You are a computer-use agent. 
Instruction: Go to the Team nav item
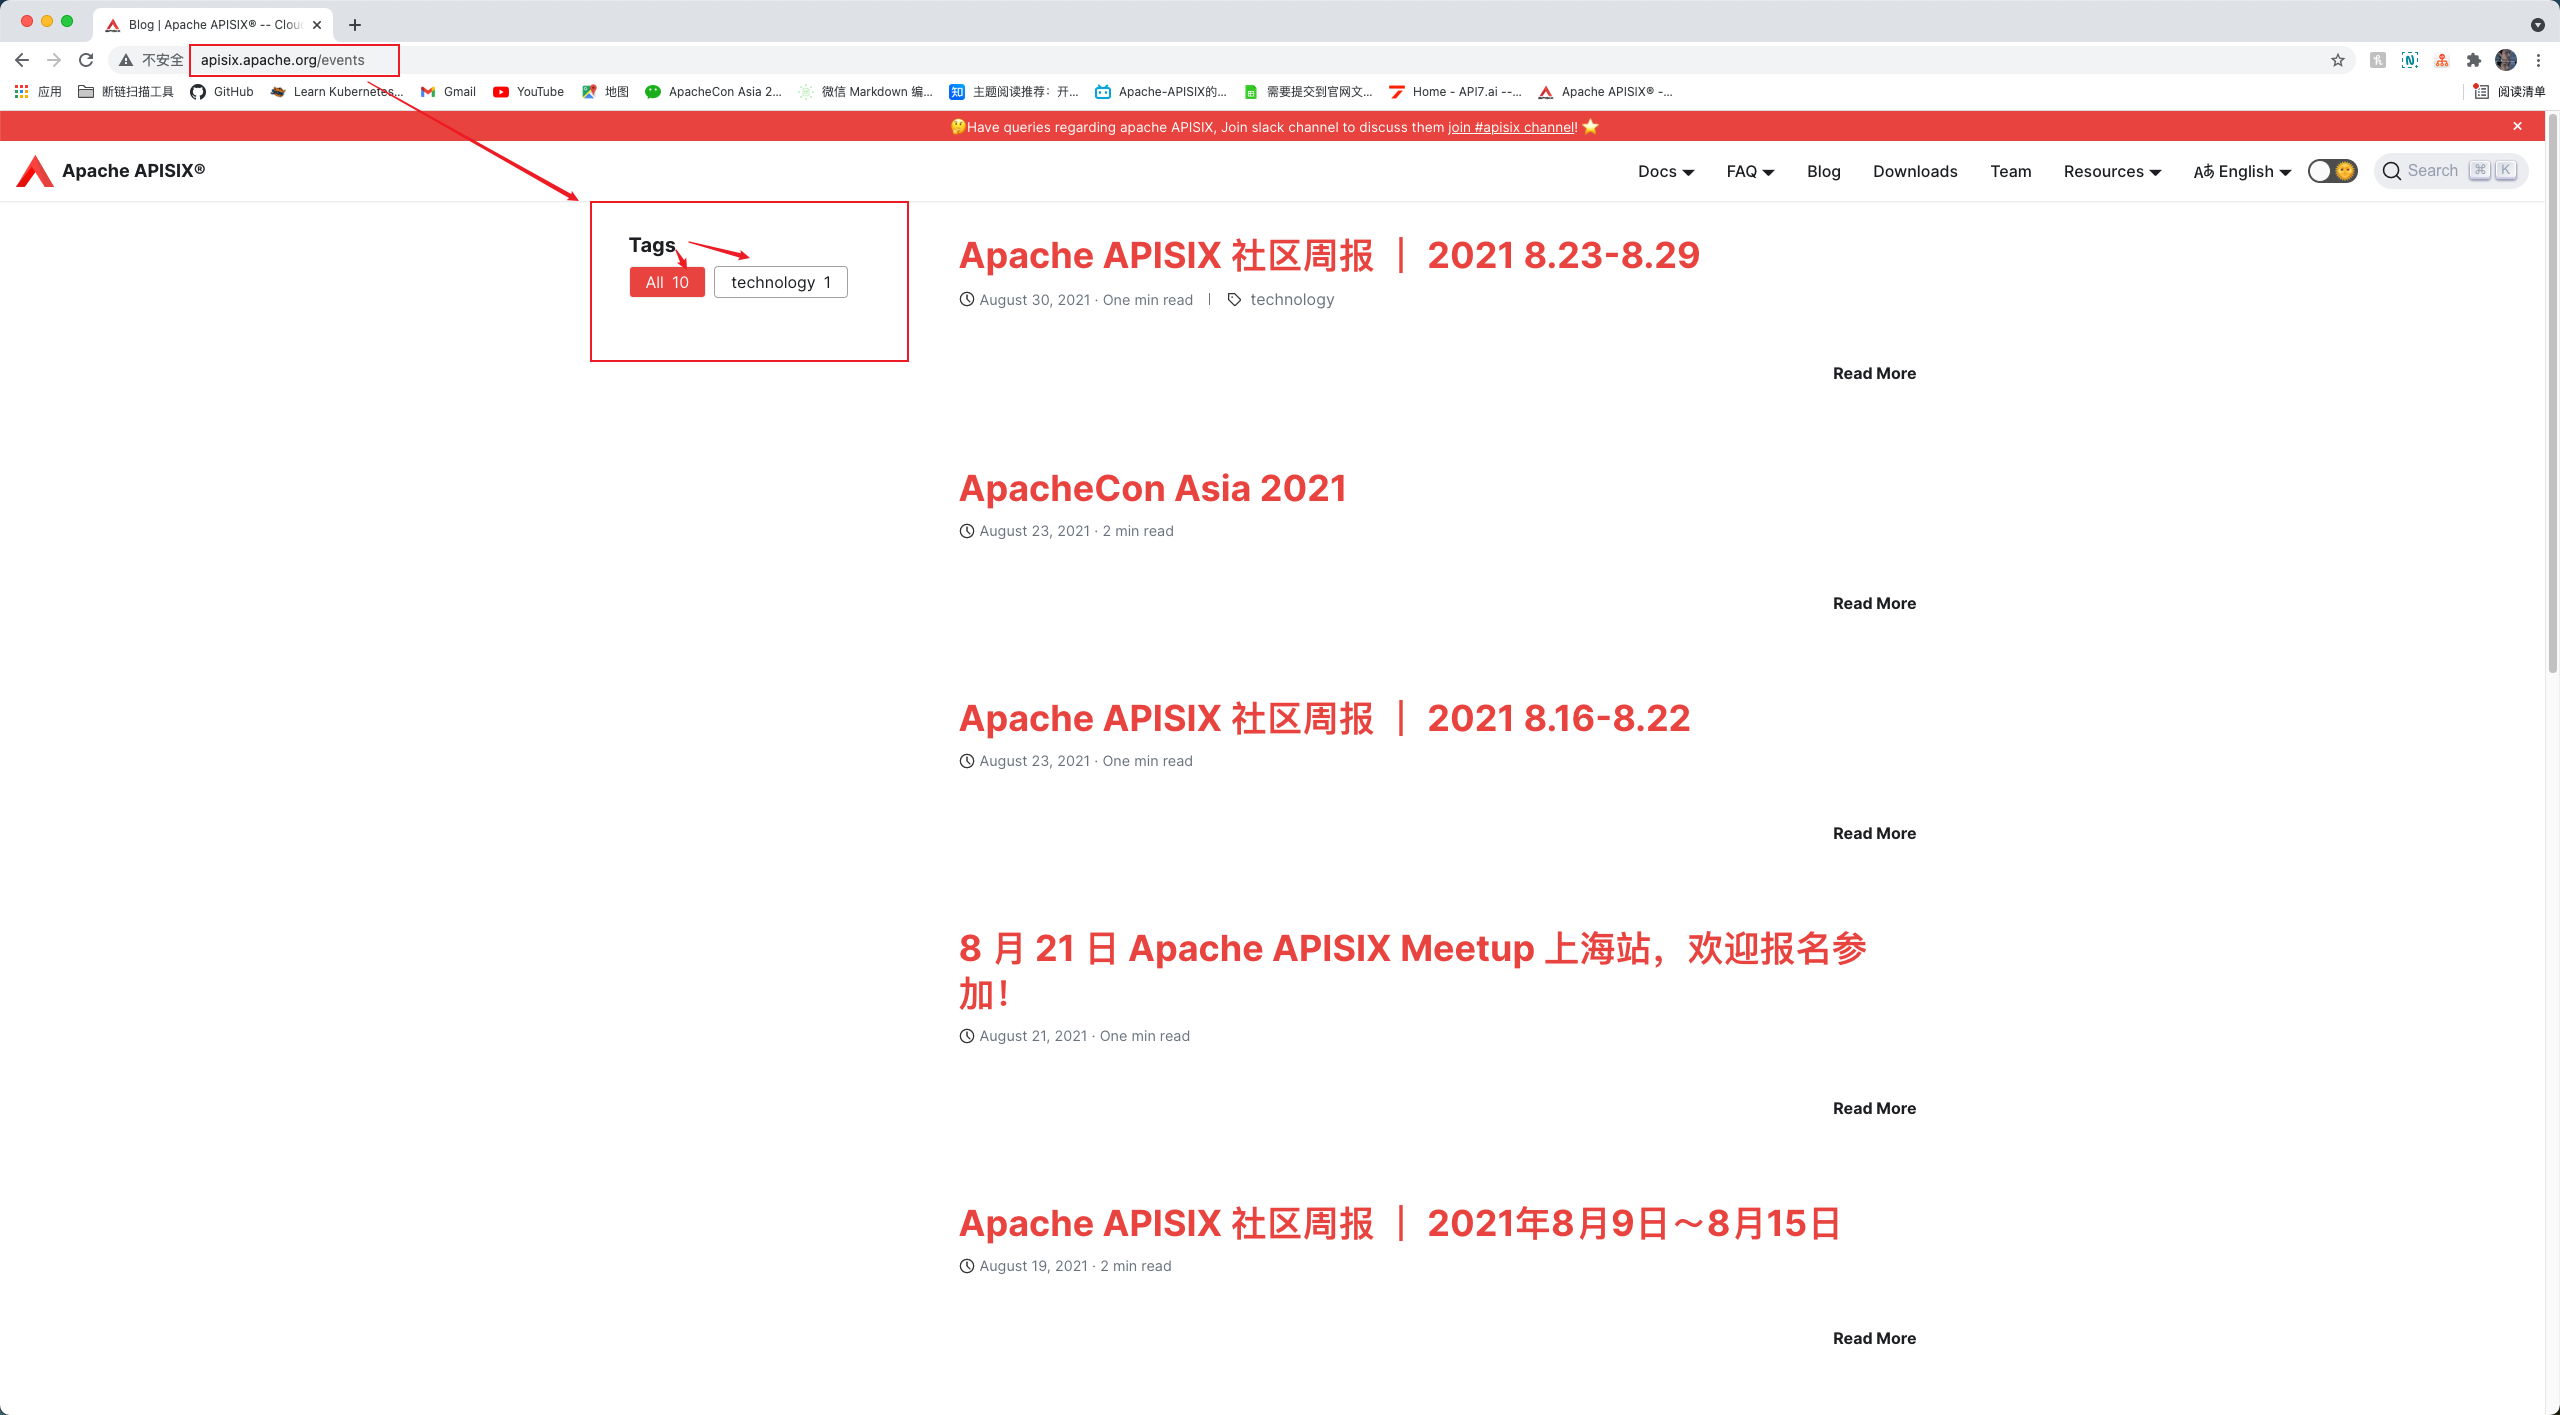pyautogui.click(x=2010, y=171)
